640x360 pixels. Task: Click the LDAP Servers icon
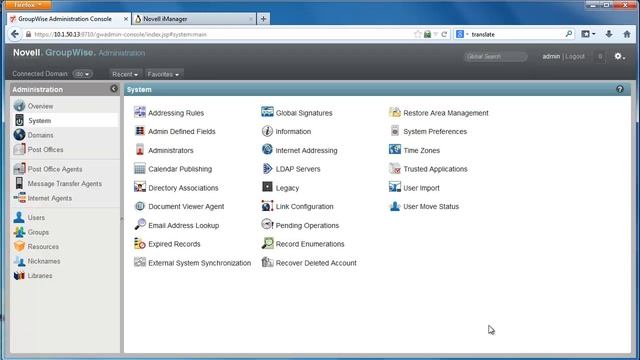pyautogui.click(x=267, y=169)
